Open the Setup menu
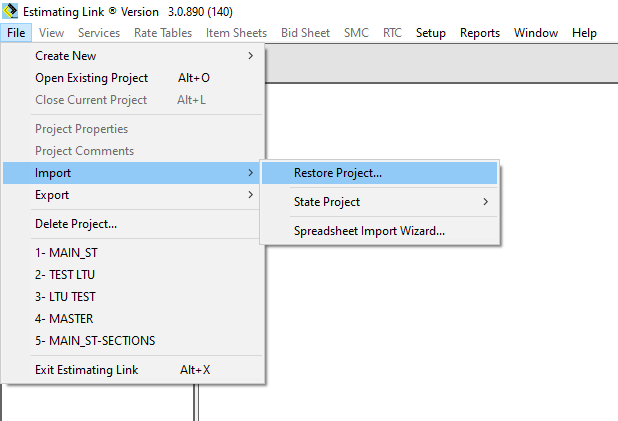The height and width of the screenshot is (421, 618). tap(431, 33)
